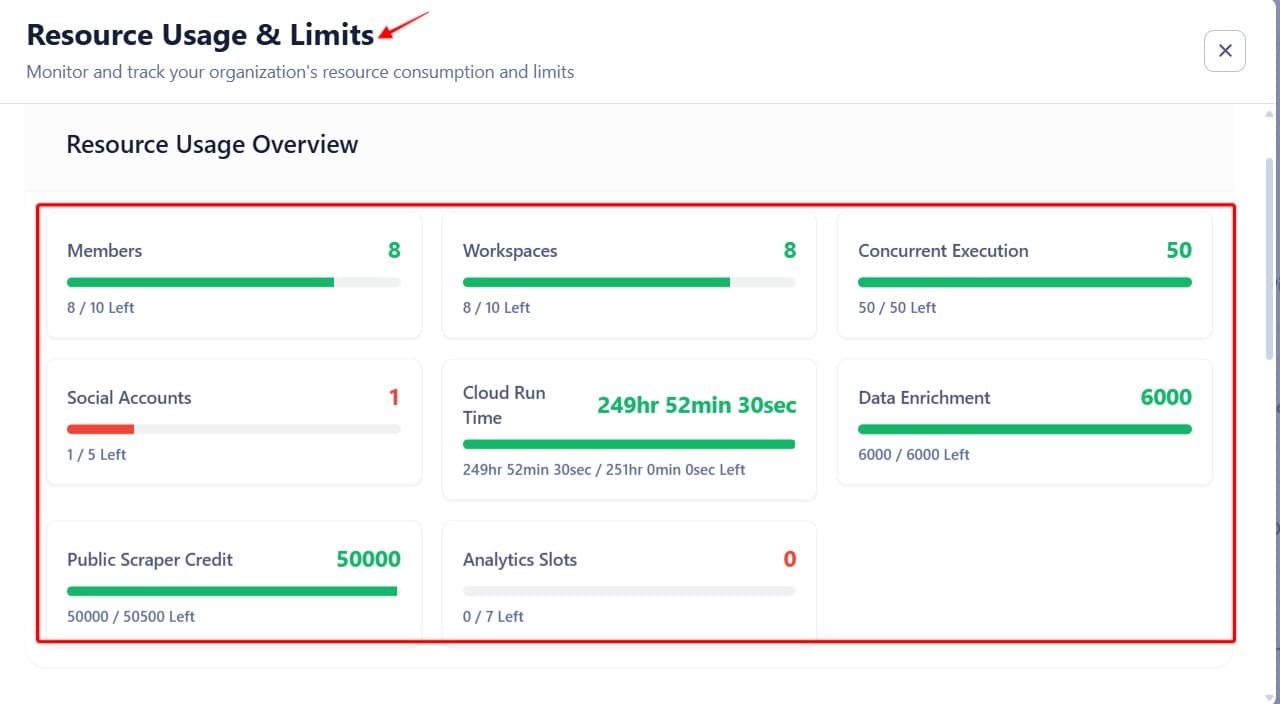Click the Cloud Run Time progress bar
1280x704 pixels.
[x=629, y=444]
